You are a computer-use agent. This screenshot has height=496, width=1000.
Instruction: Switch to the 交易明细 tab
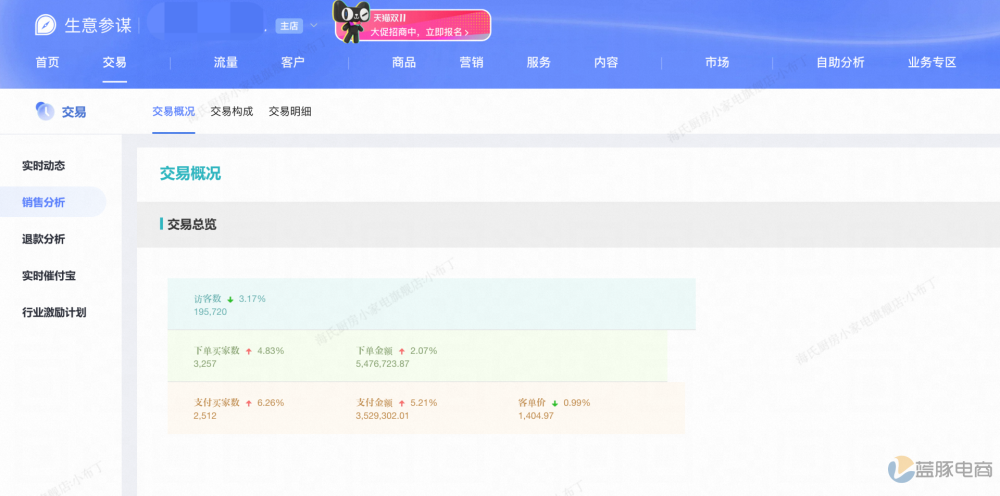coord(290,112)
